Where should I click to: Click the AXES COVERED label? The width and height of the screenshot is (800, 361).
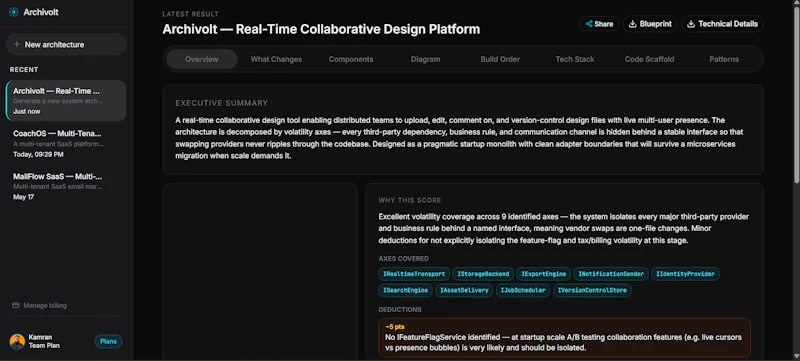pos(404,259)
